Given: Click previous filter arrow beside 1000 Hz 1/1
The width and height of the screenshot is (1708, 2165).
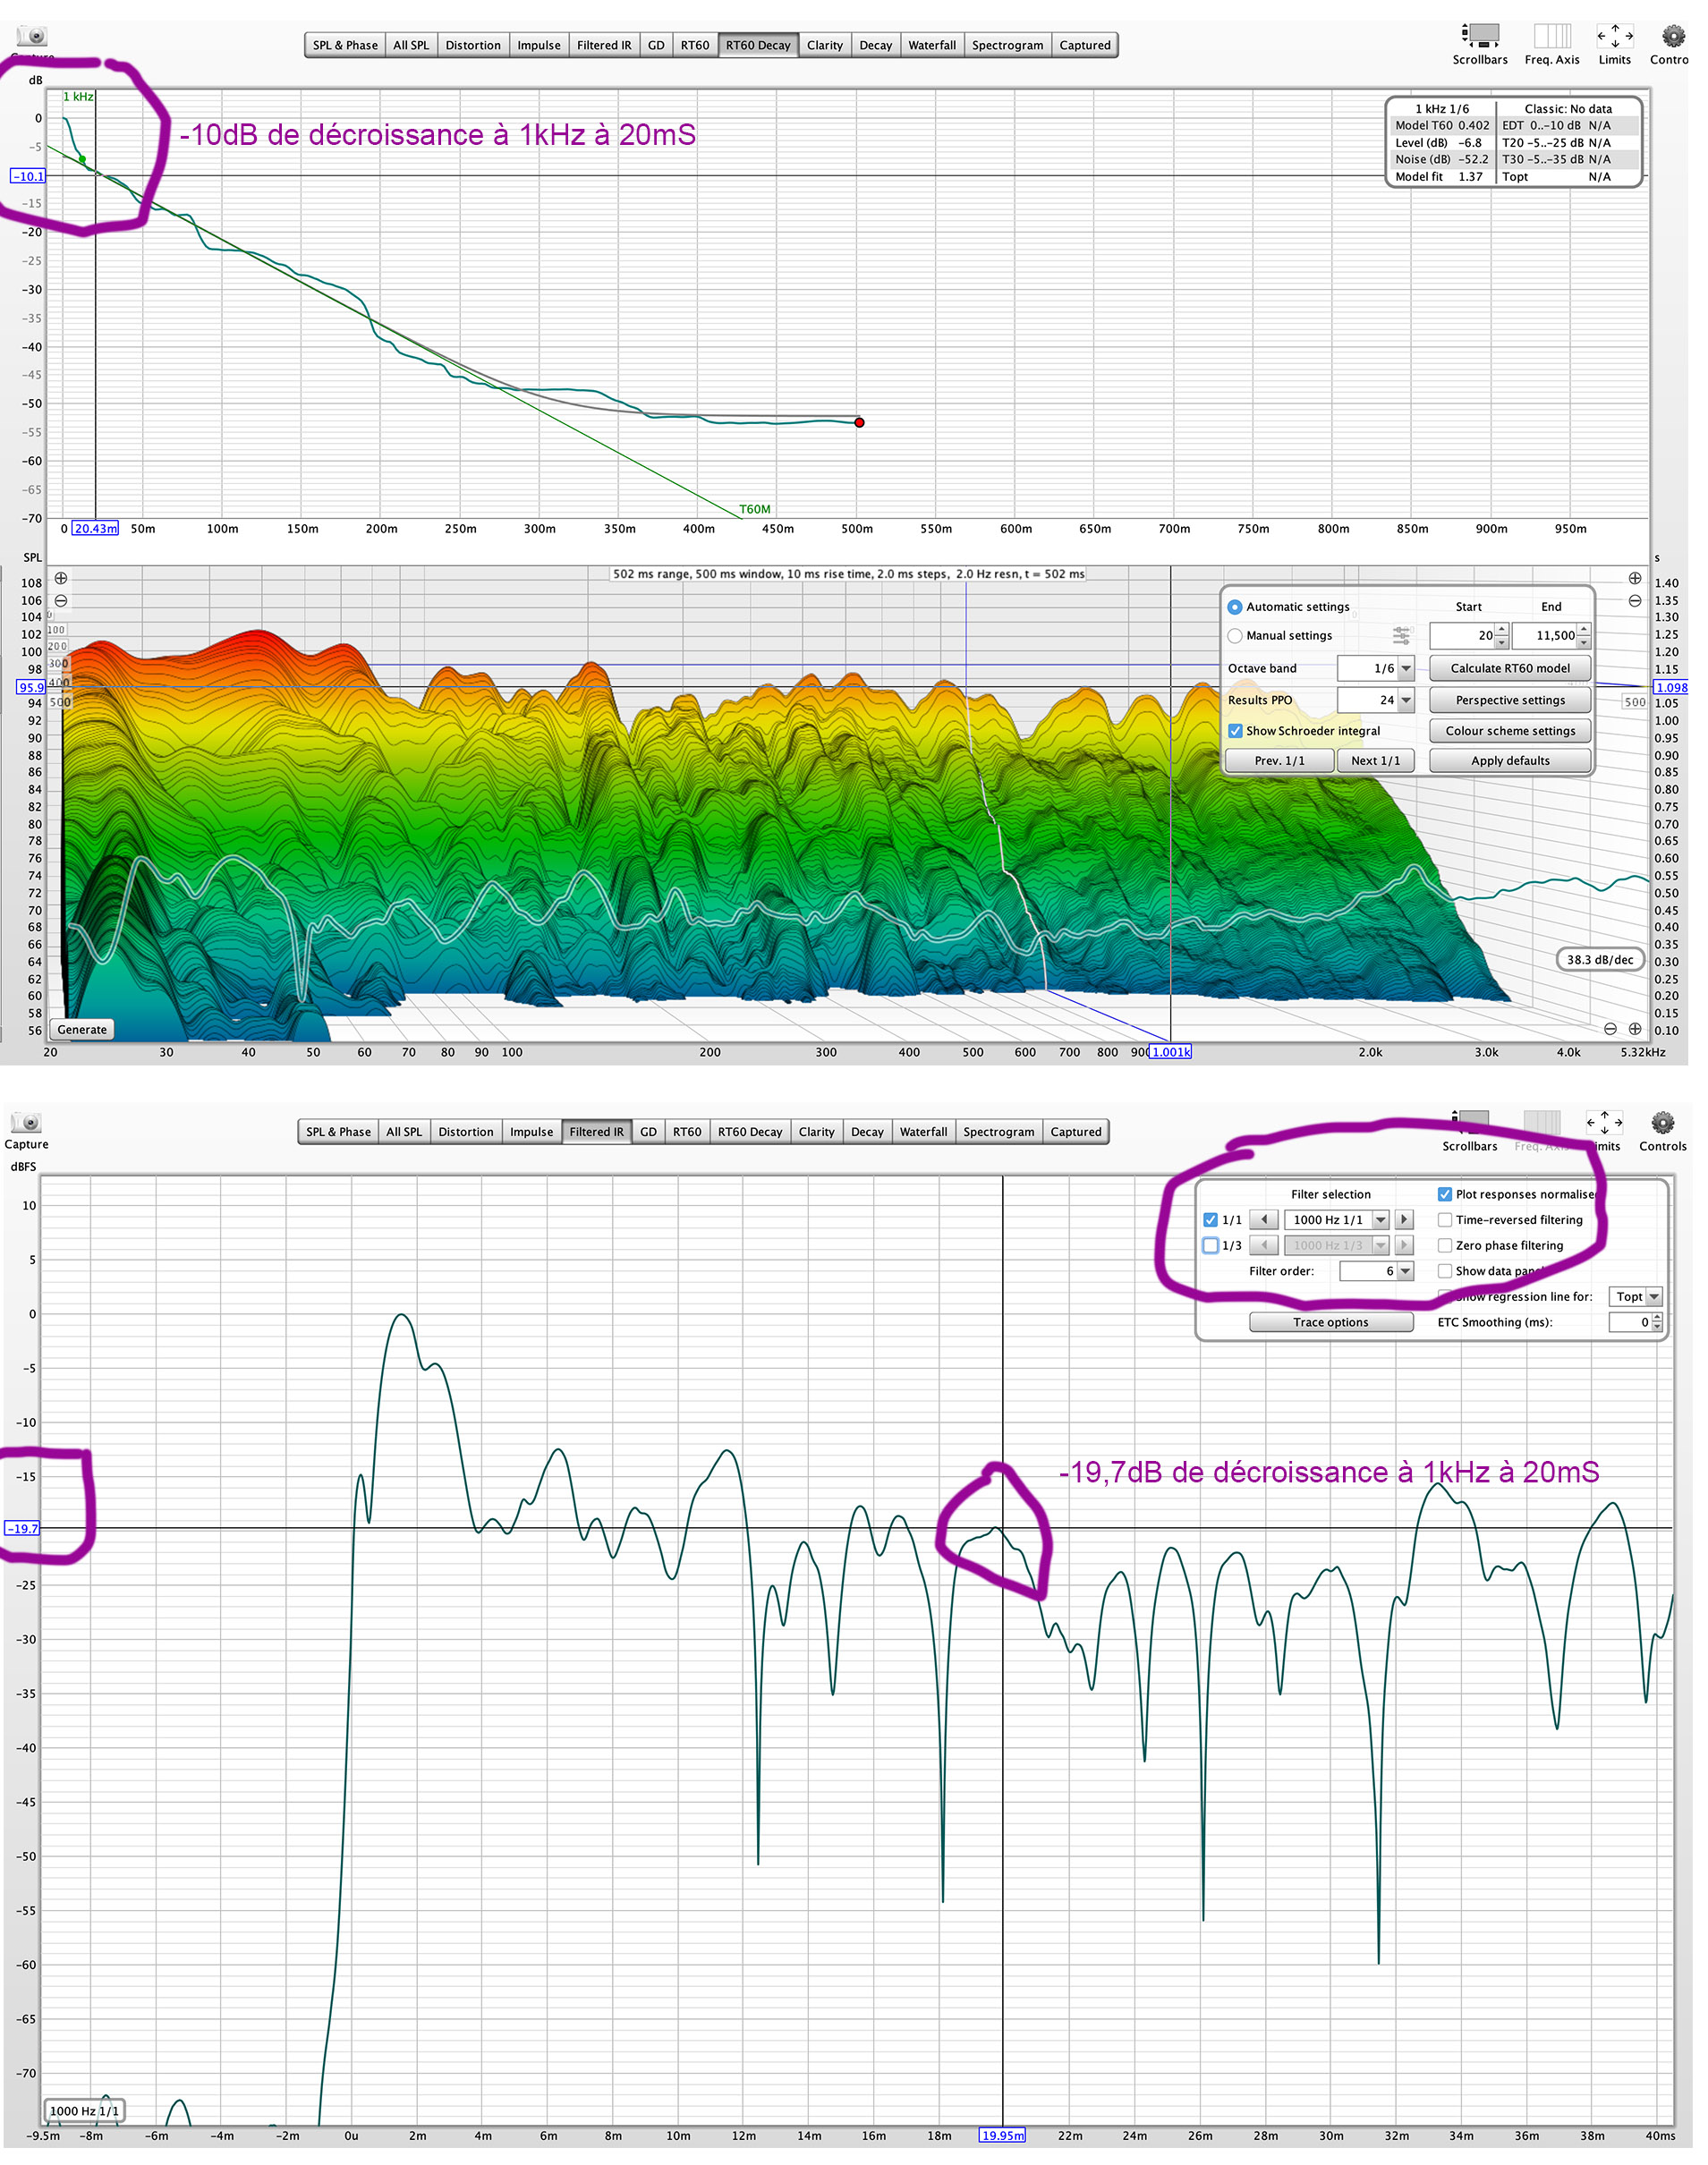Looking at the screenshot, I should pyautogui.click(x=1264, y=1219).
